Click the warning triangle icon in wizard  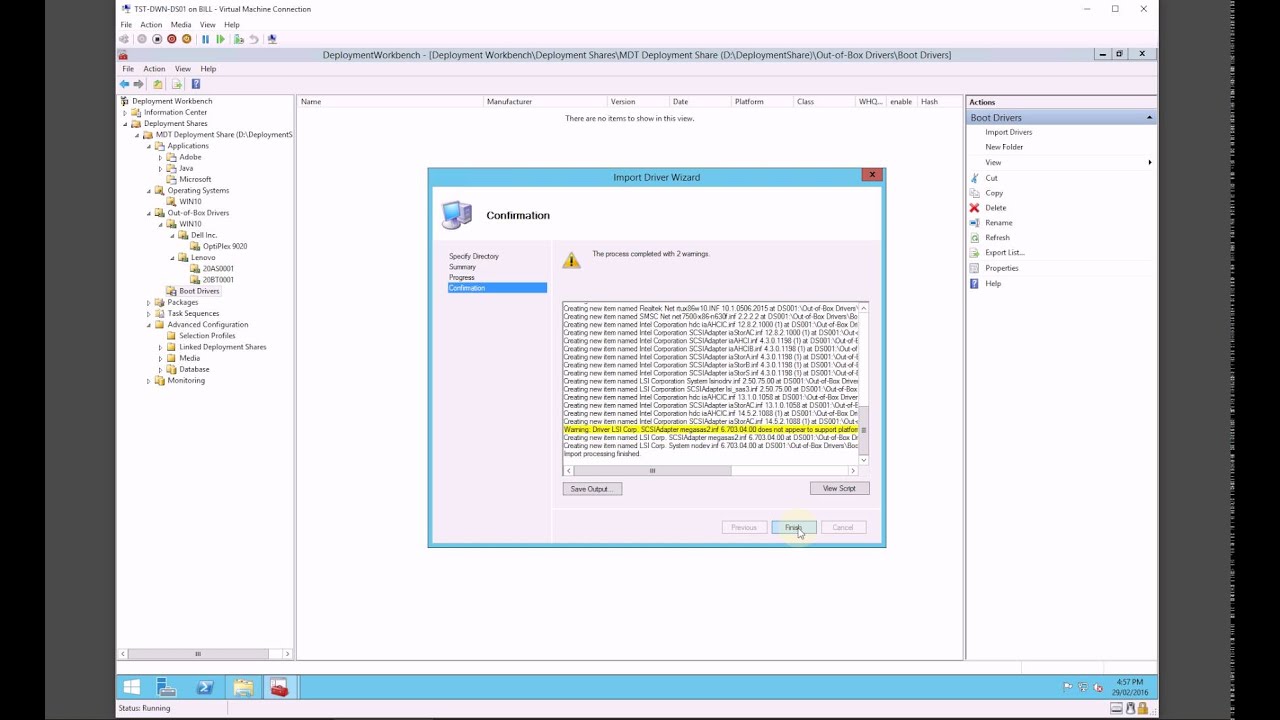(571, 261)
